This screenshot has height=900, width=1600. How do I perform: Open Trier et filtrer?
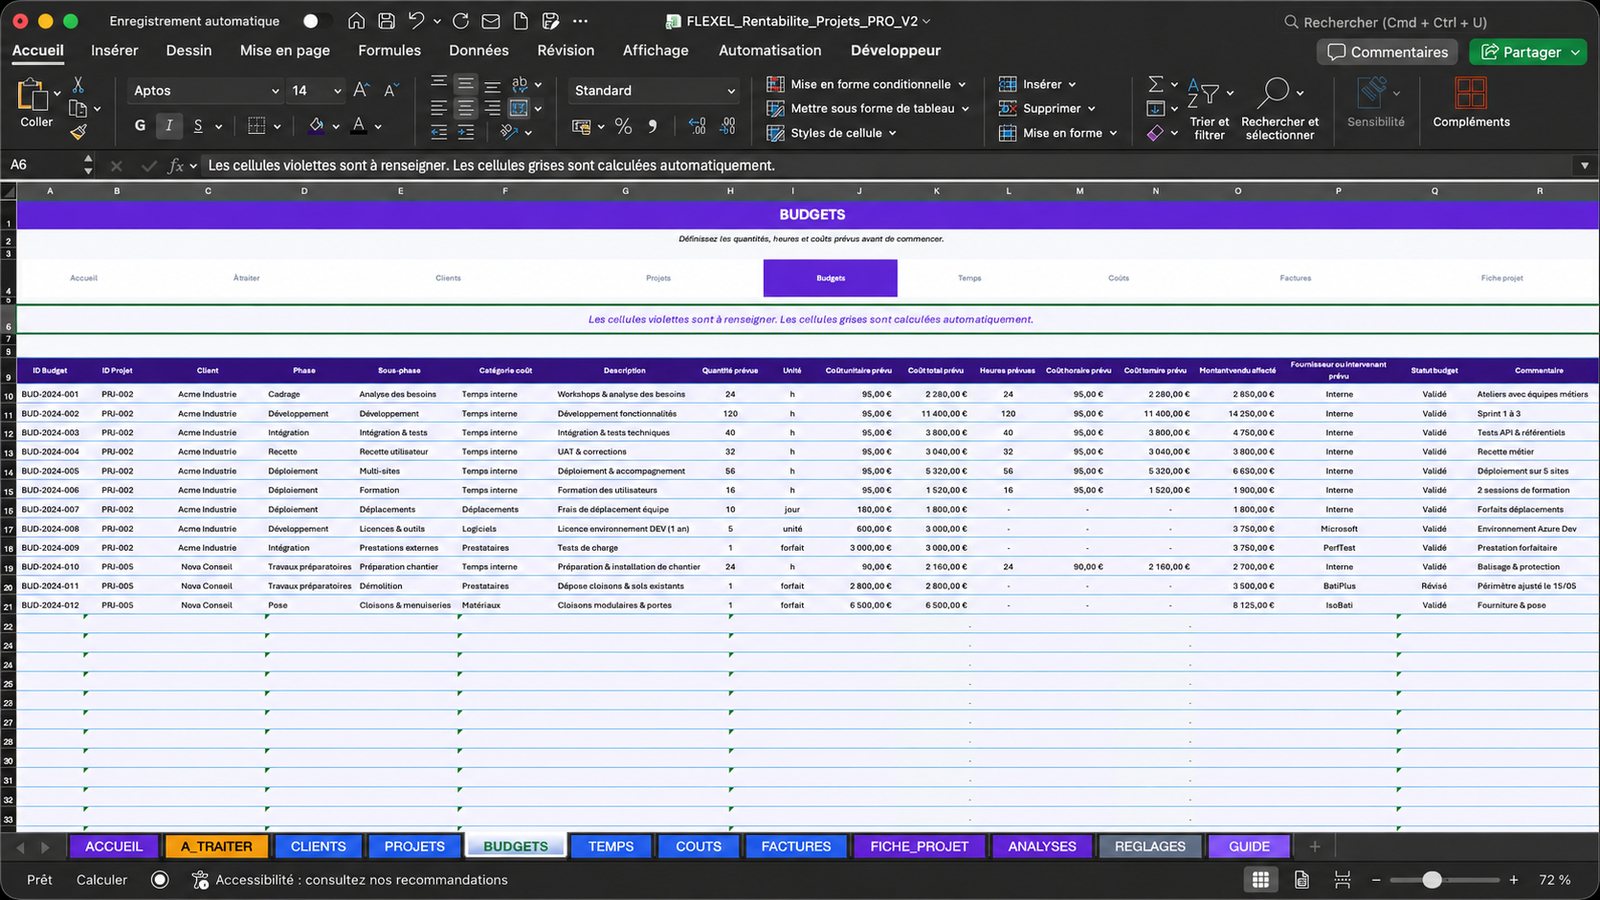[1209, 109]
